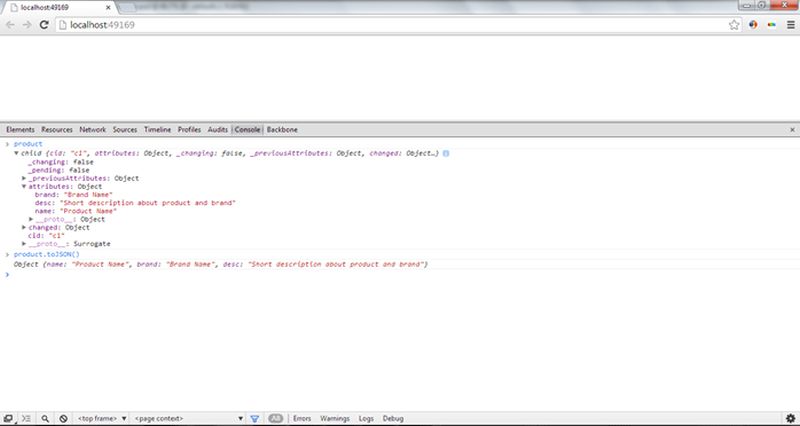Switch to the Timeline tab

158,130
